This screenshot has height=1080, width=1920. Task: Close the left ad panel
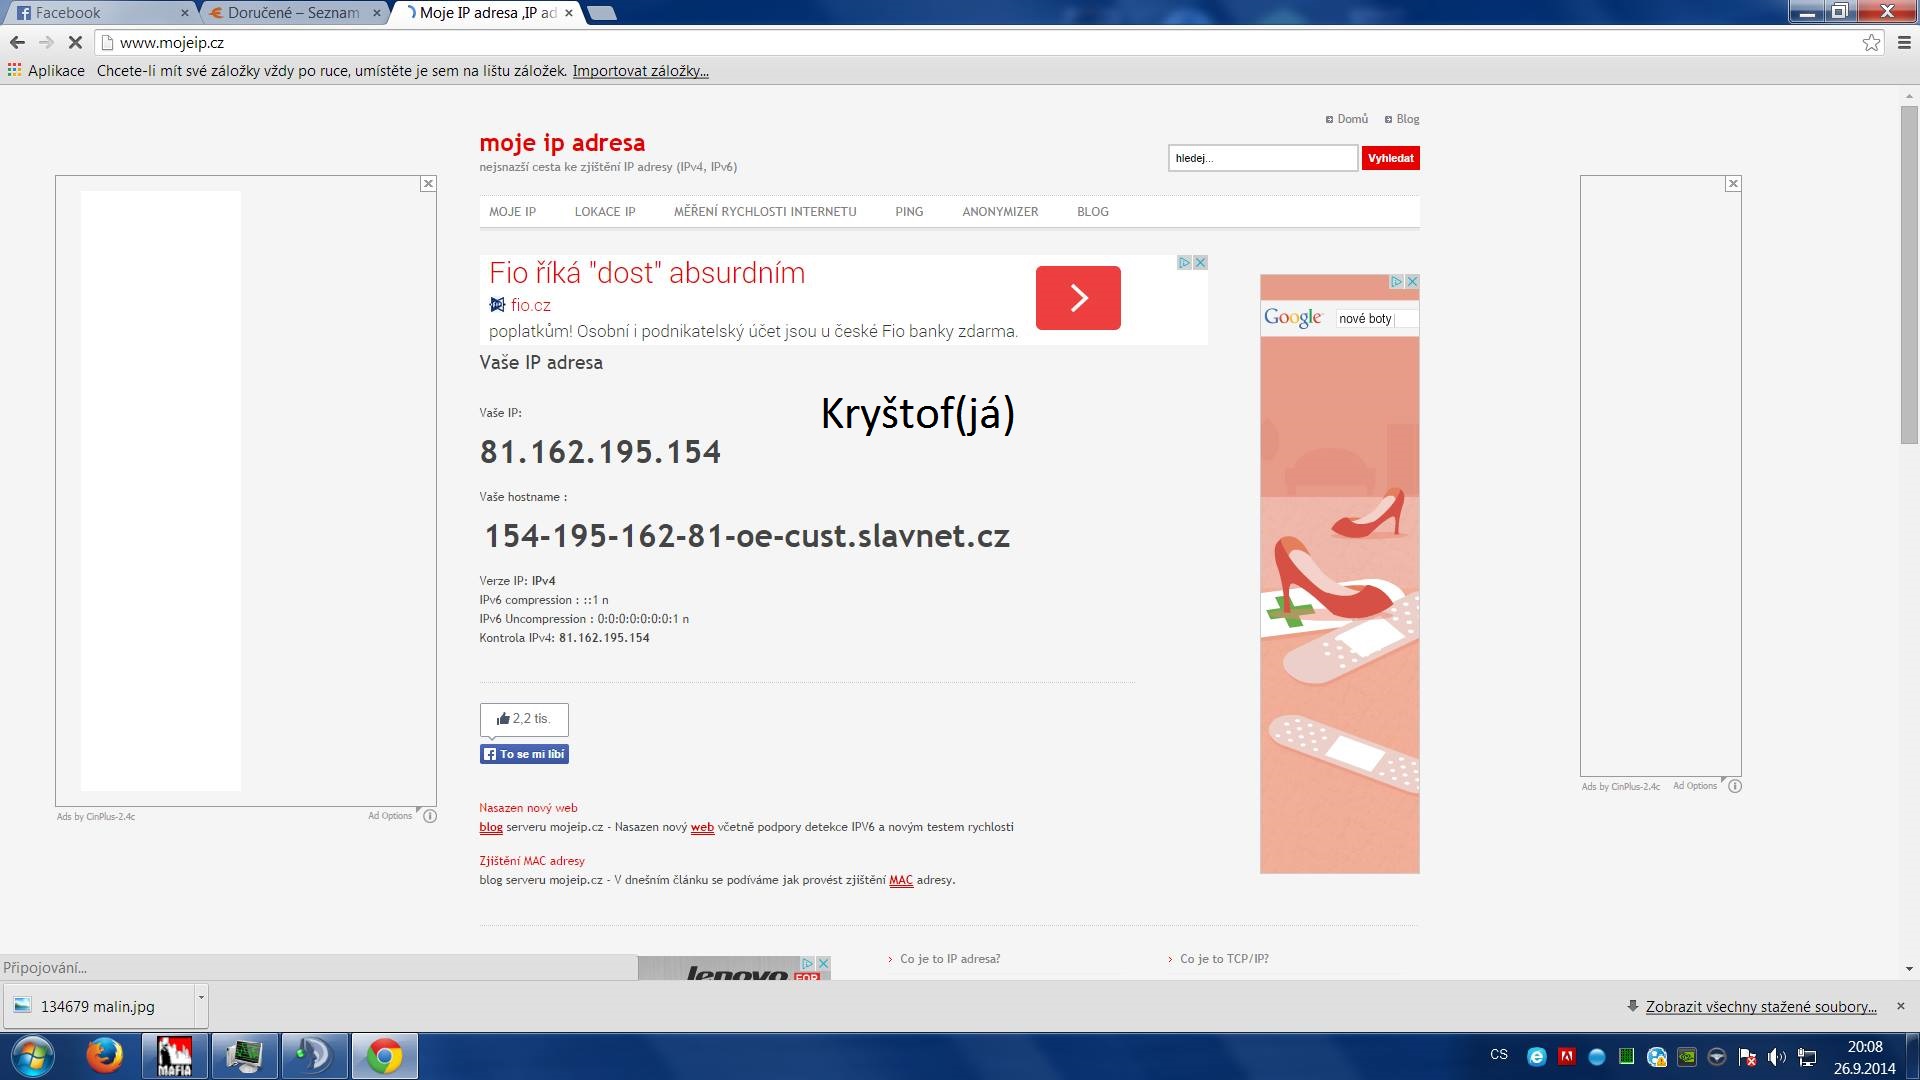pyautogui.click(x=428, y=184)
